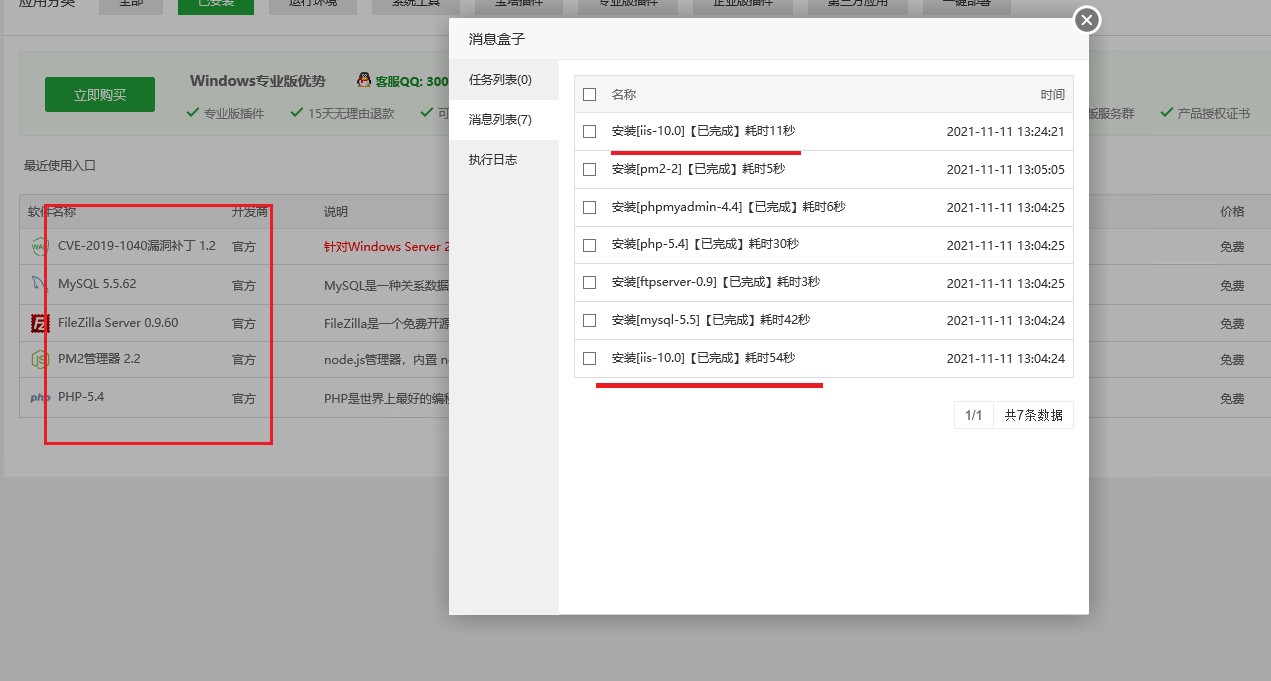
Task: Check the iis-10.0 耗时11秒 message
Action: pos(589,131)
